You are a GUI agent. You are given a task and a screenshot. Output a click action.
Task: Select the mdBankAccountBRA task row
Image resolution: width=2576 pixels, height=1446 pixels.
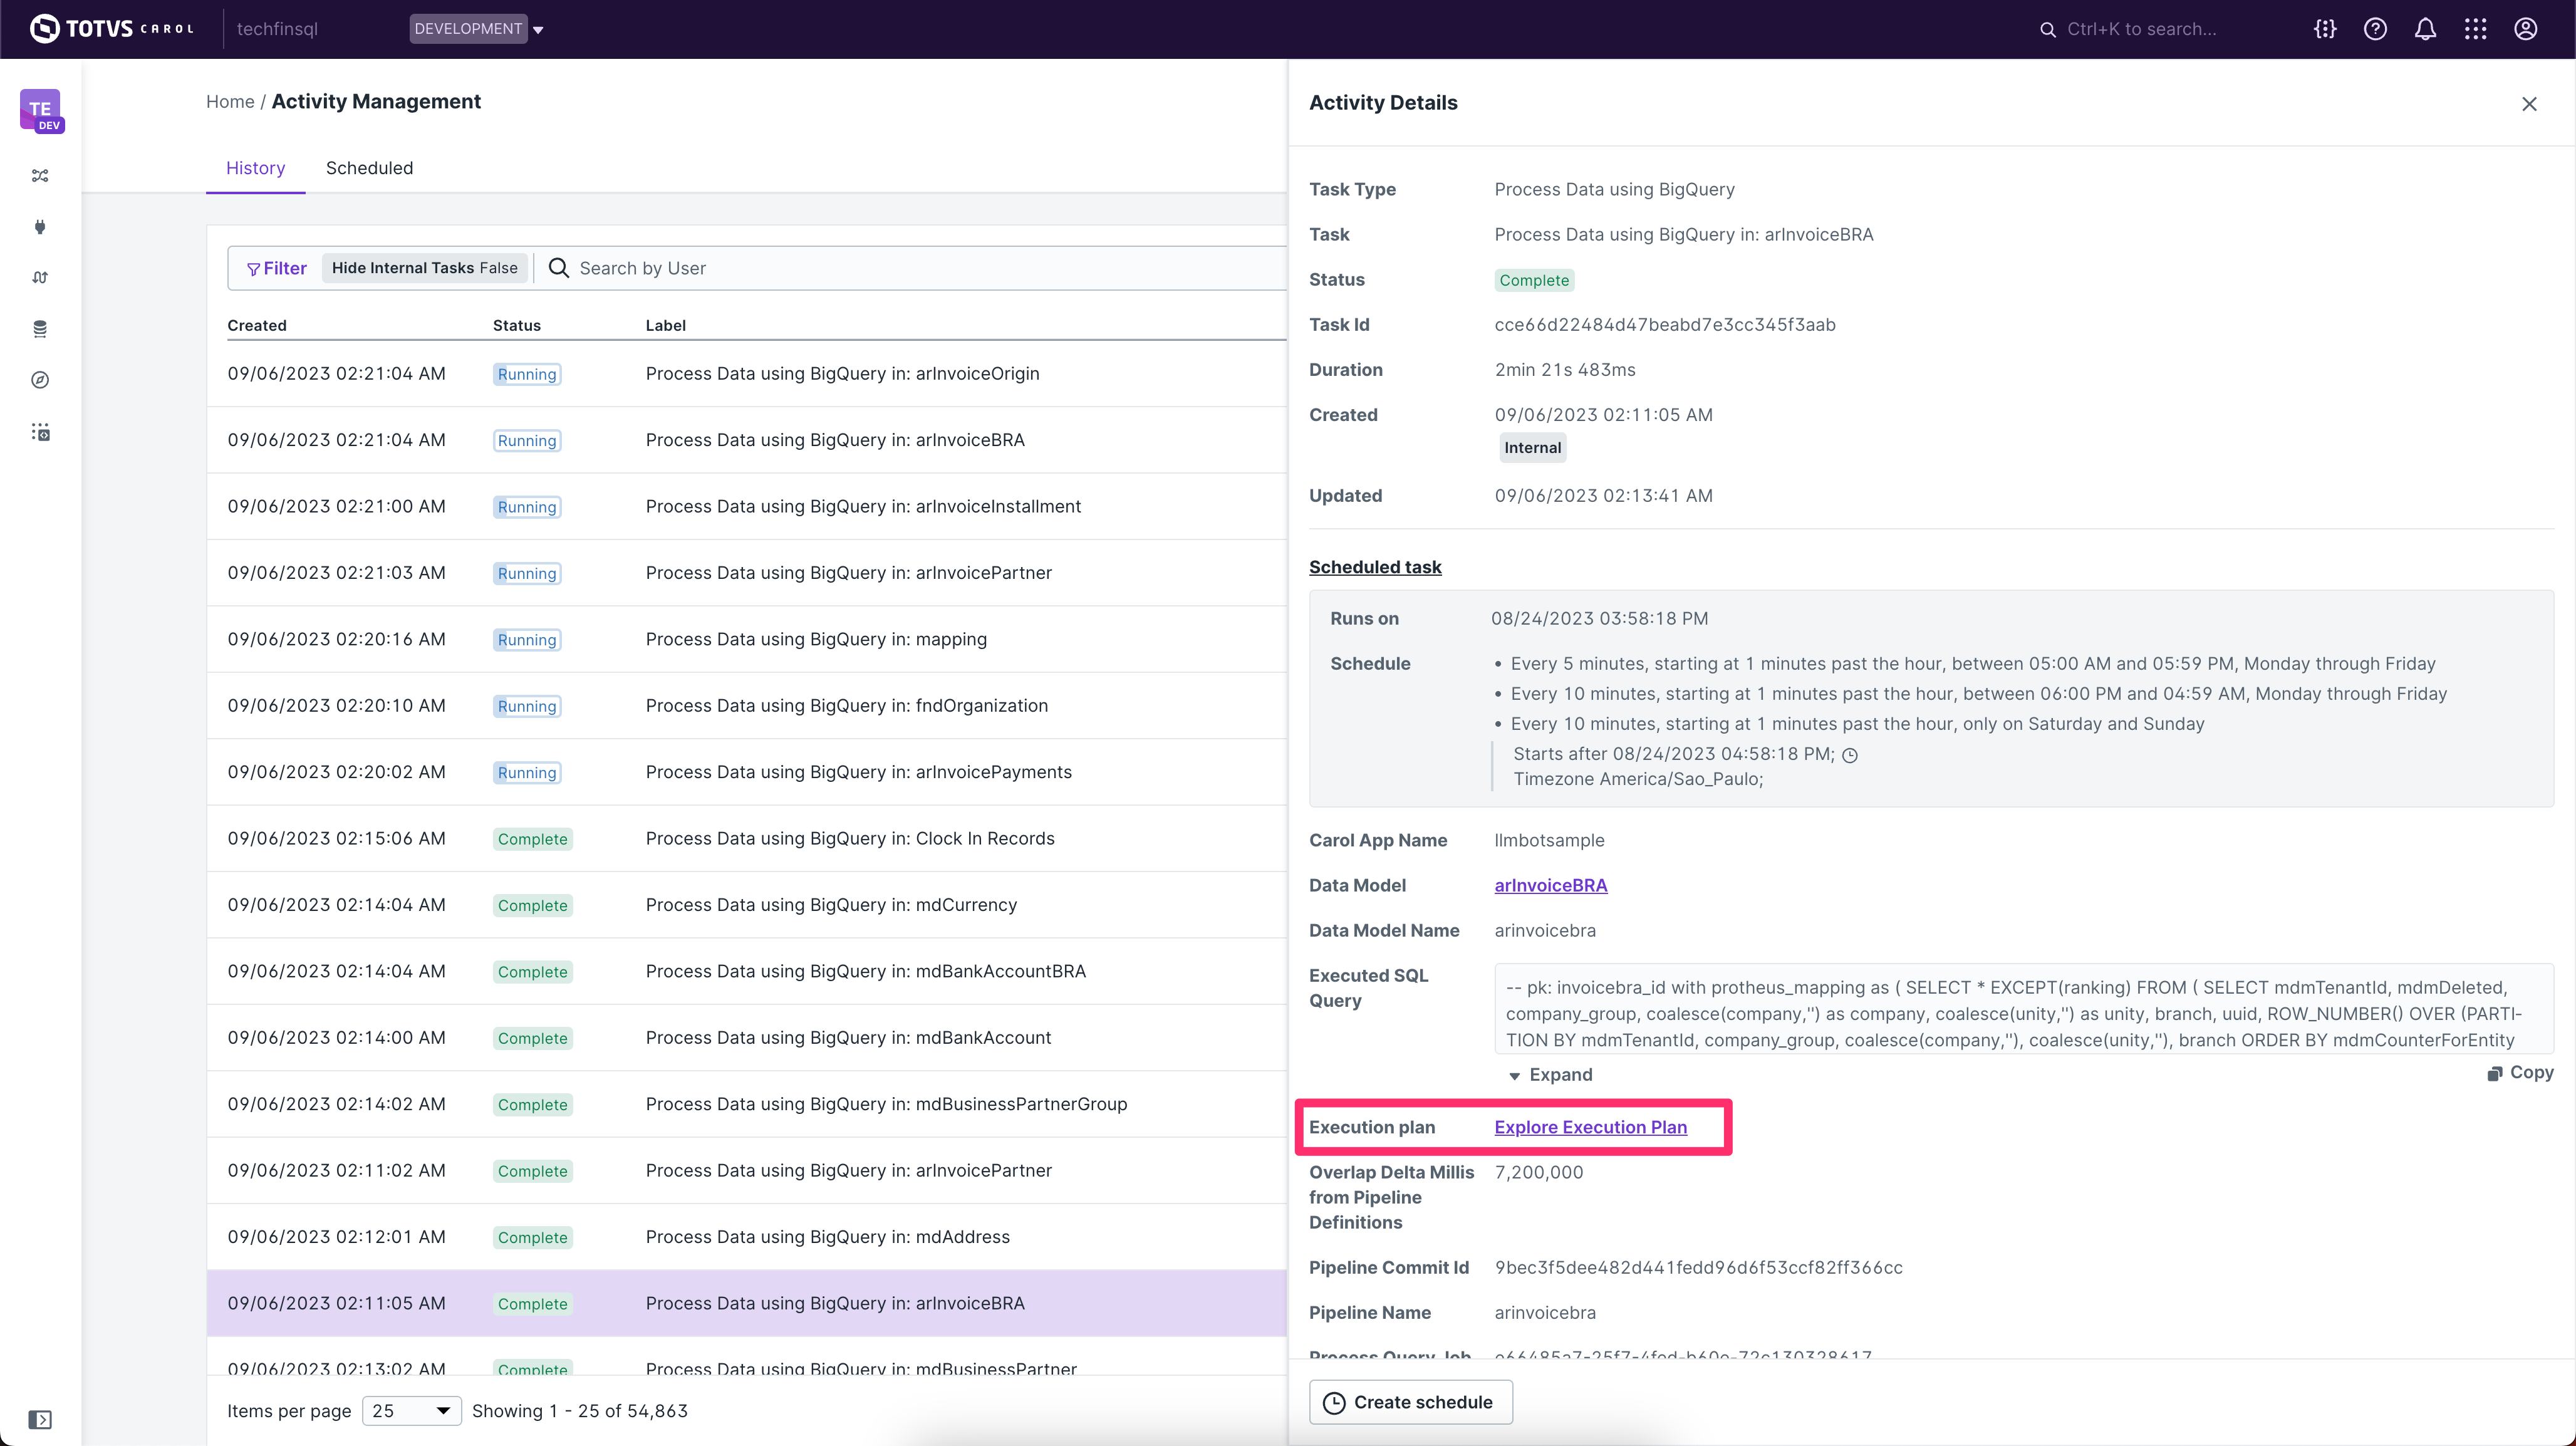746,971
